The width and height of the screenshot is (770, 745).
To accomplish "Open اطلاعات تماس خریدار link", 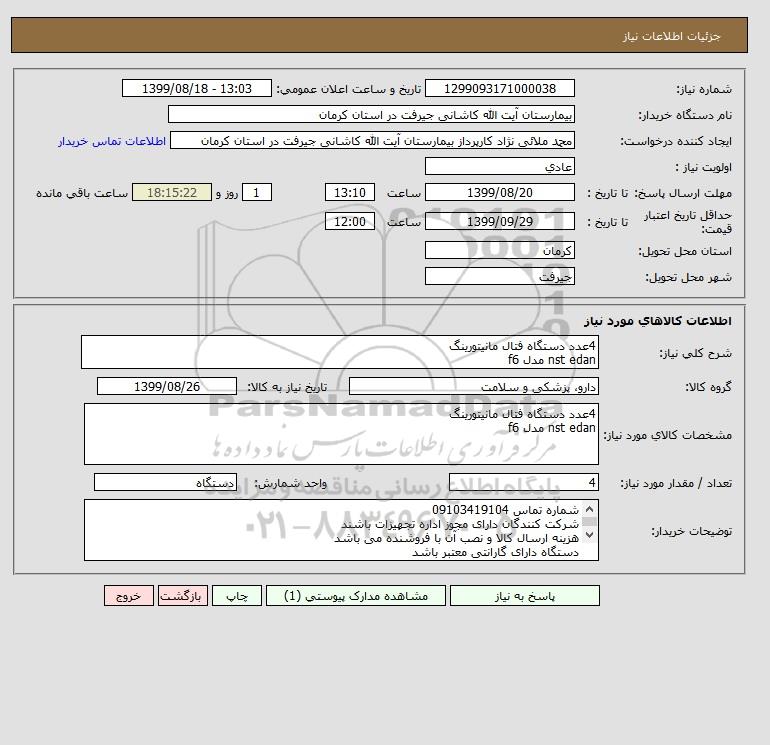I will click(112, 141).
